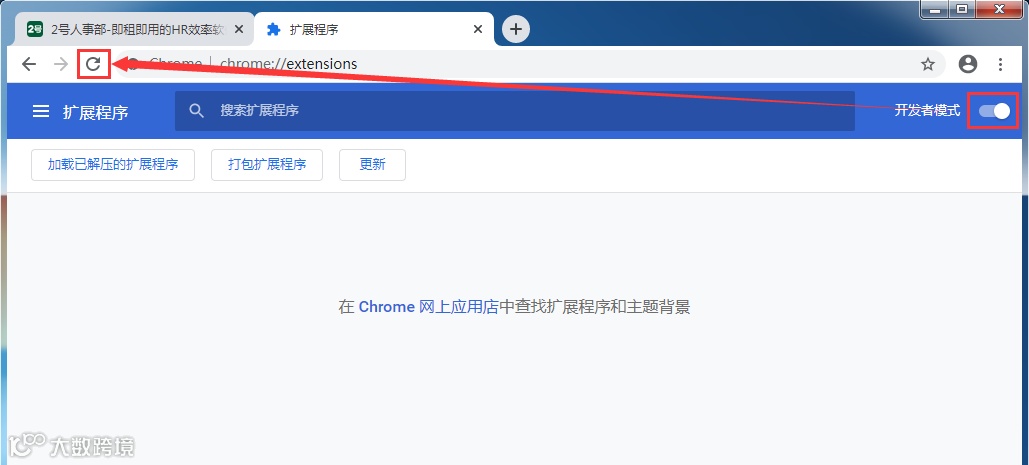Viewport: 1029px width, 465px height.
Task: Minimize the Chrome window
Action: pyautogui.click(x=935, y=9)
